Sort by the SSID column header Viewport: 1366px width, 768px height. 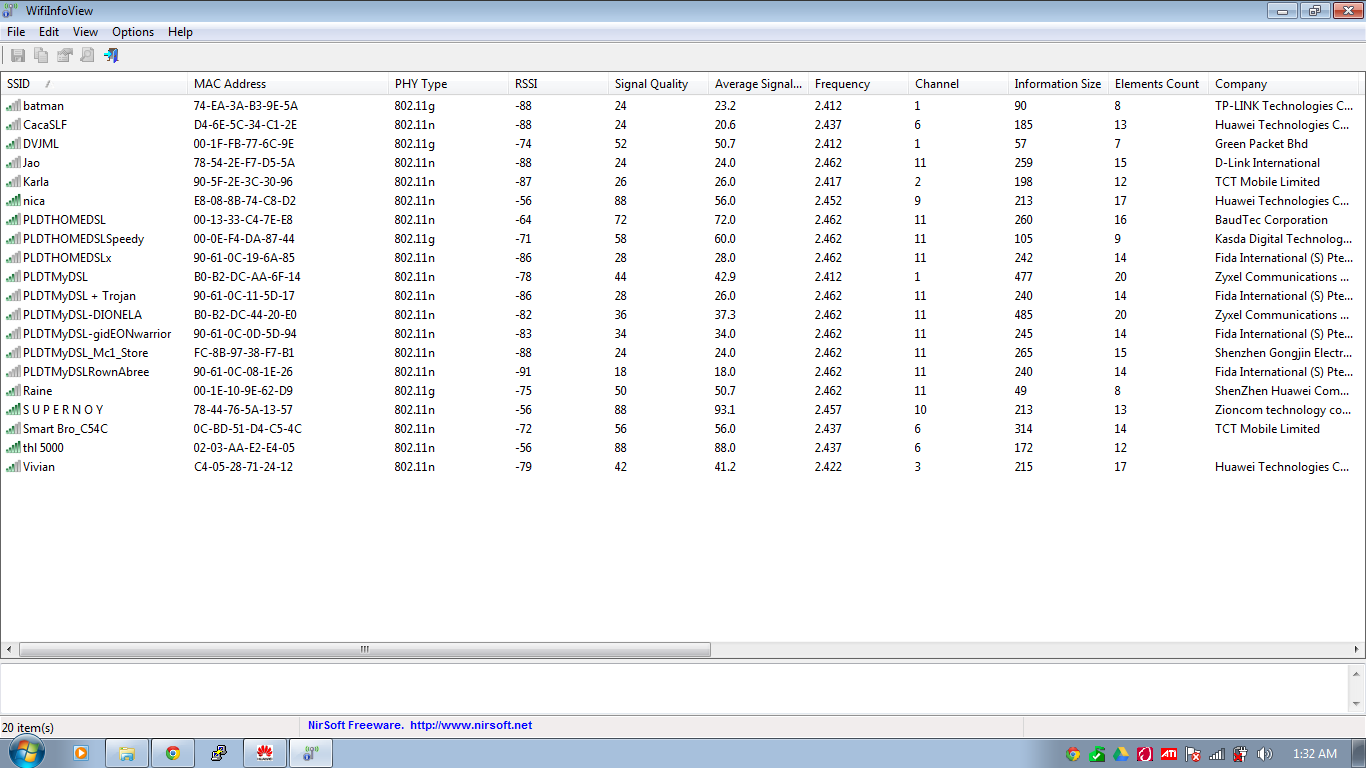pos(94,84)
